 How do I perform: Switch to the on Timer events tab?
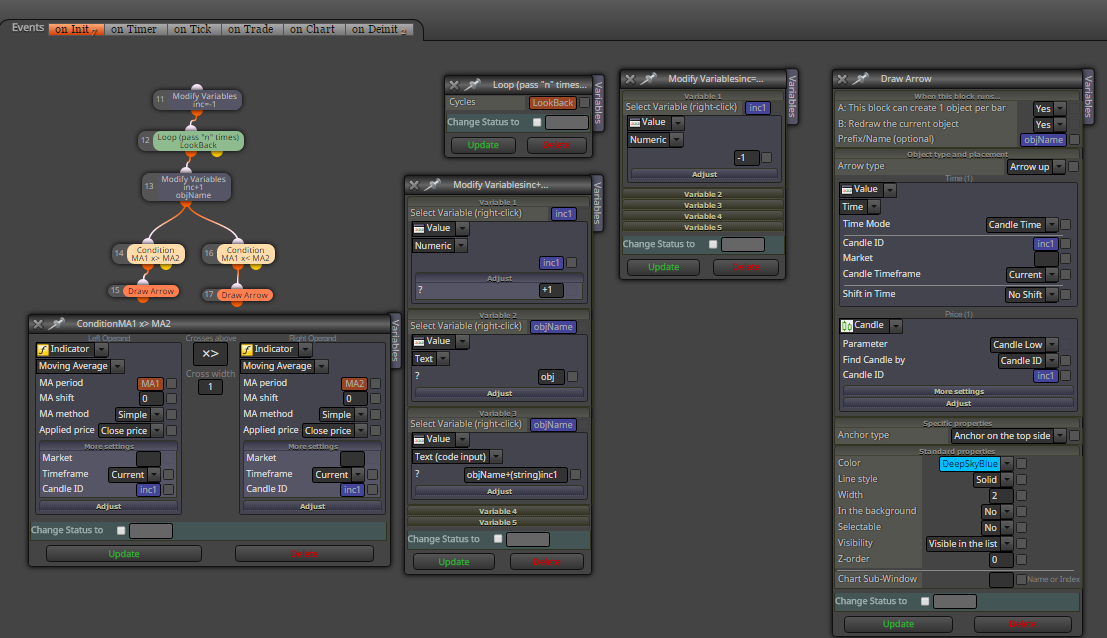pyautogui.click(x=134, y=29)
